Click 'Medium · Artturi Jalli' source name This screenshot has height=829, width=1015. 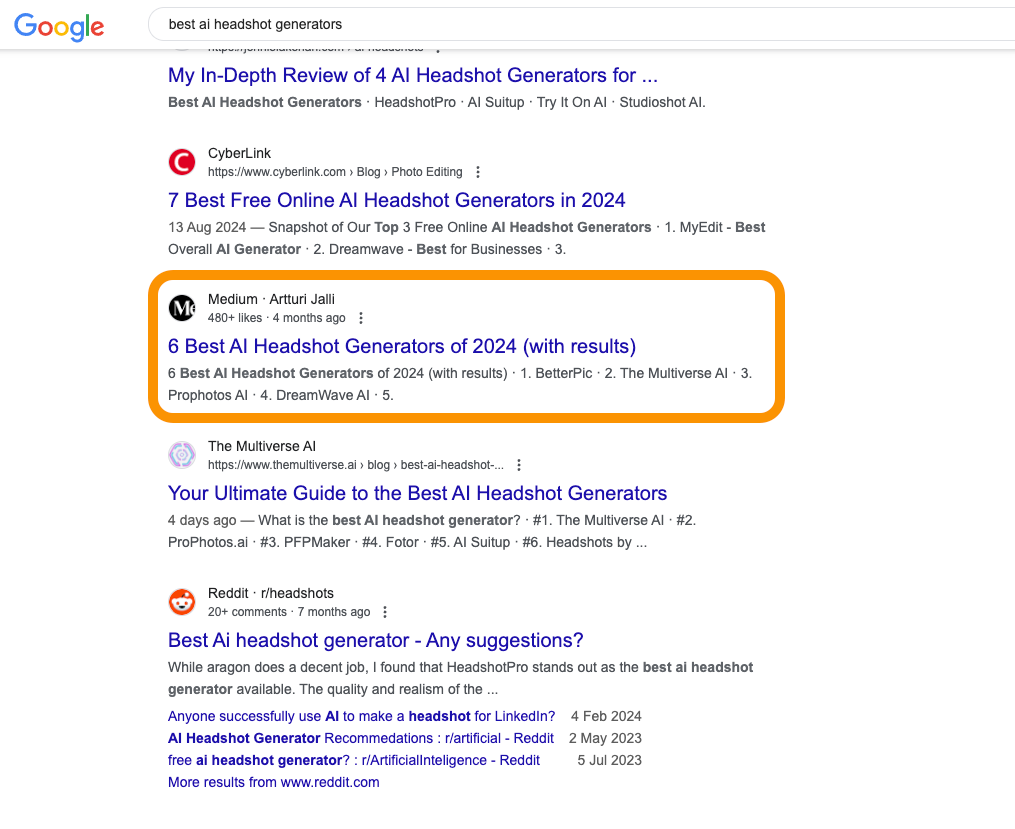point(271,299)
